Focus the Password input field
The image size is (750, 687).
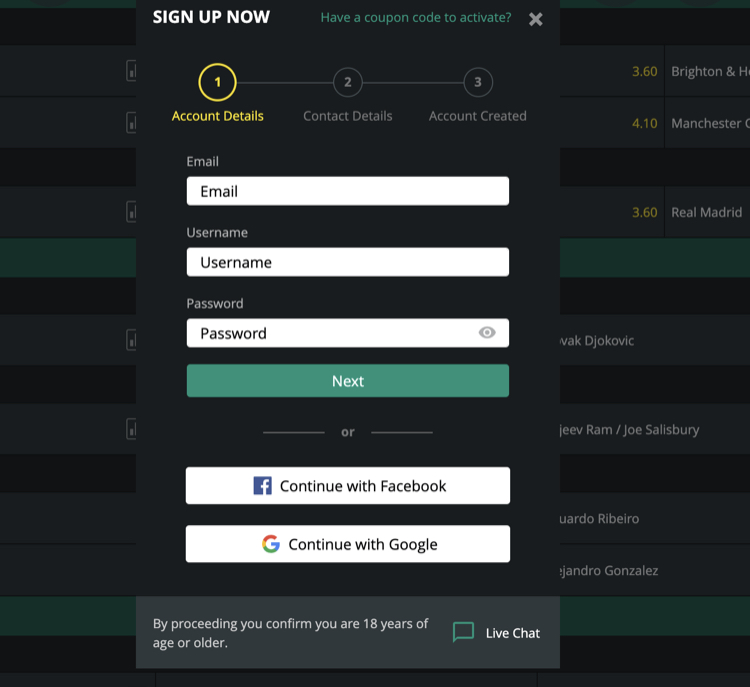point(348,333)
